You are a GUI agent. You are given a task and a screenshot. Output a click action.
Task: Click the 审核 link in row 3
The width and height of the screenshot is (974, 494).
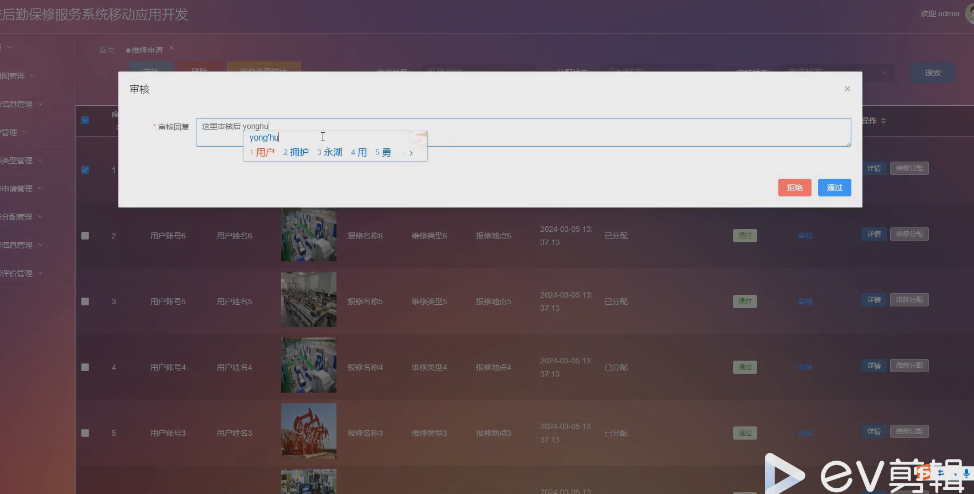click(805, 301)
